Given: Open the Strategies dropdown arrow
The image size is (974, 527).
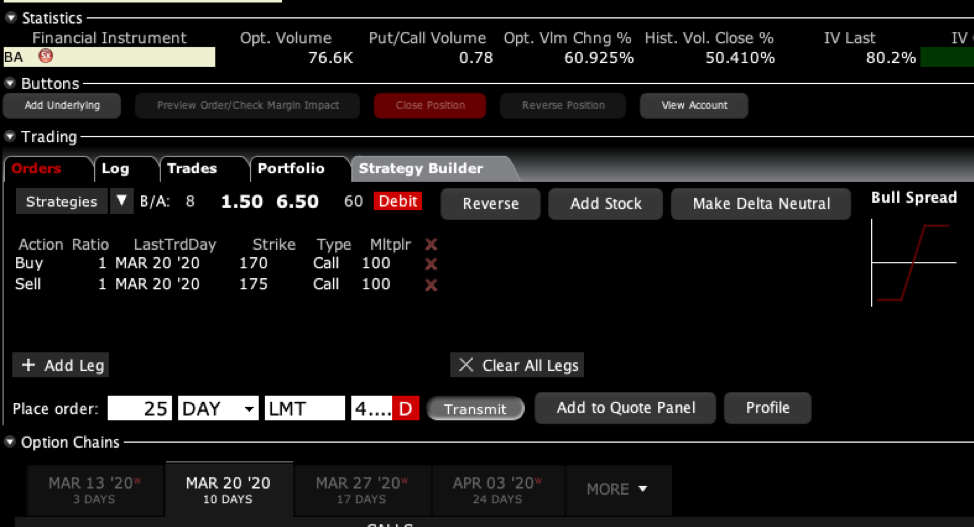Looking at the screenshot, I should [121, 202].
